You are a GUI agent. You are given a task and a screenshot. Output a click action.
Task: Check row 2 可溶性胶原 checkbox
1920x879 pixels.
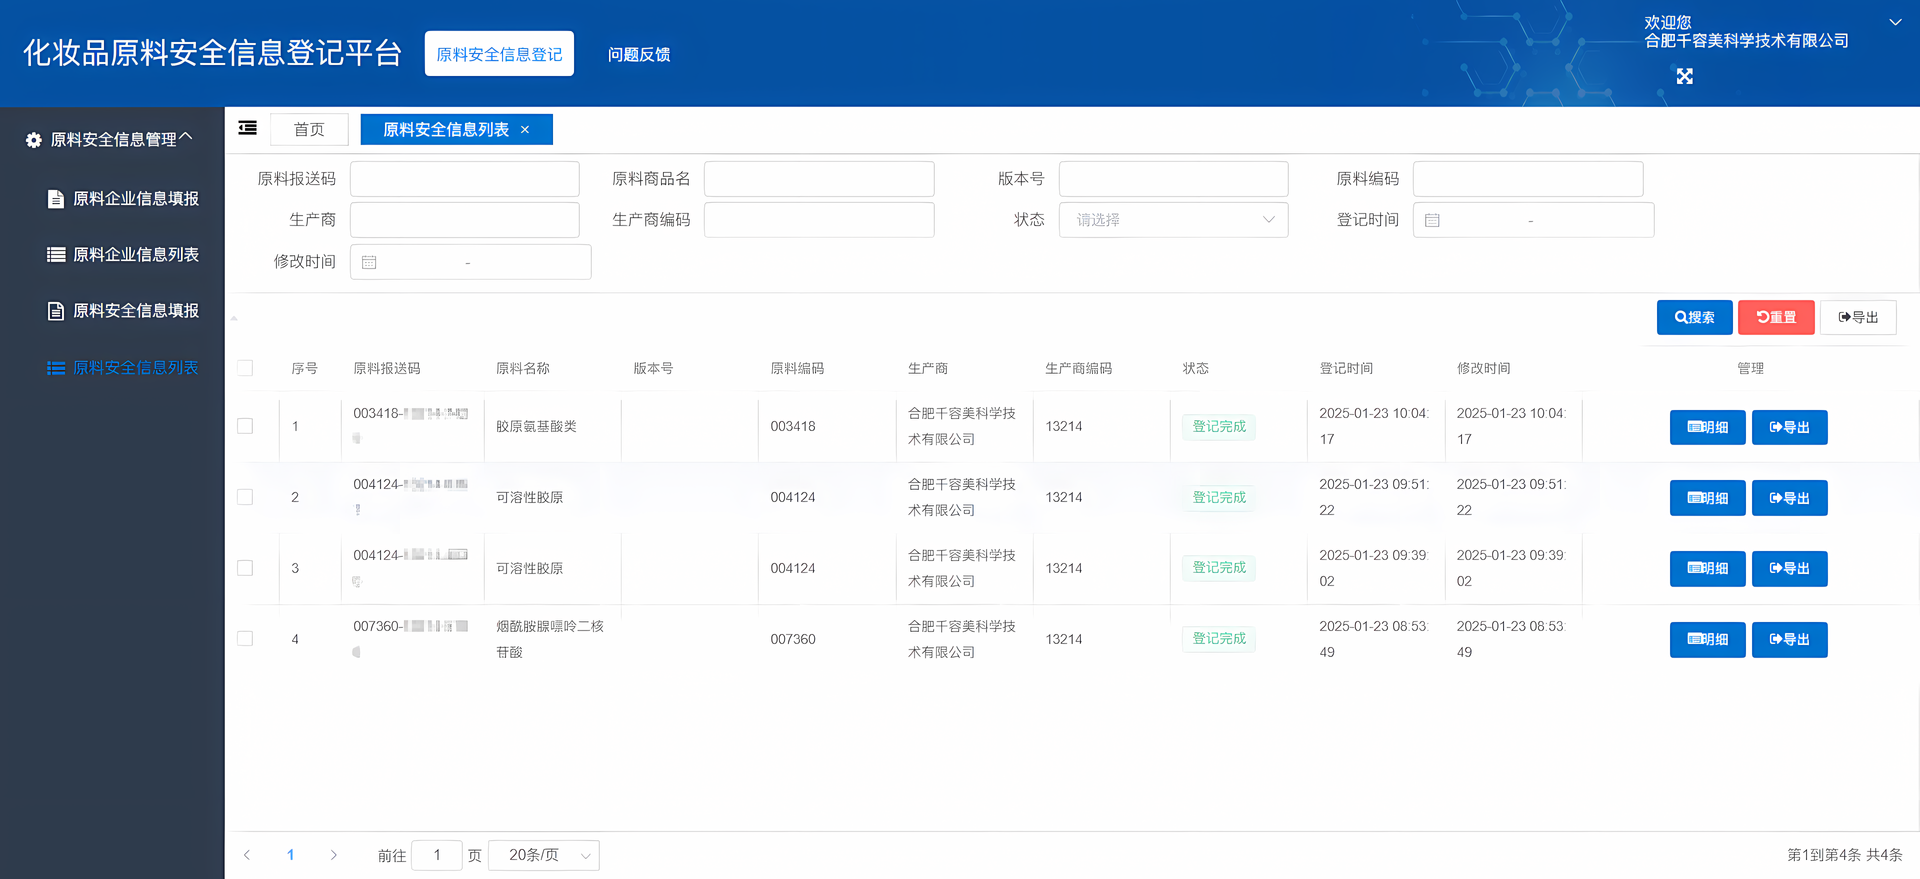(245, 497)
